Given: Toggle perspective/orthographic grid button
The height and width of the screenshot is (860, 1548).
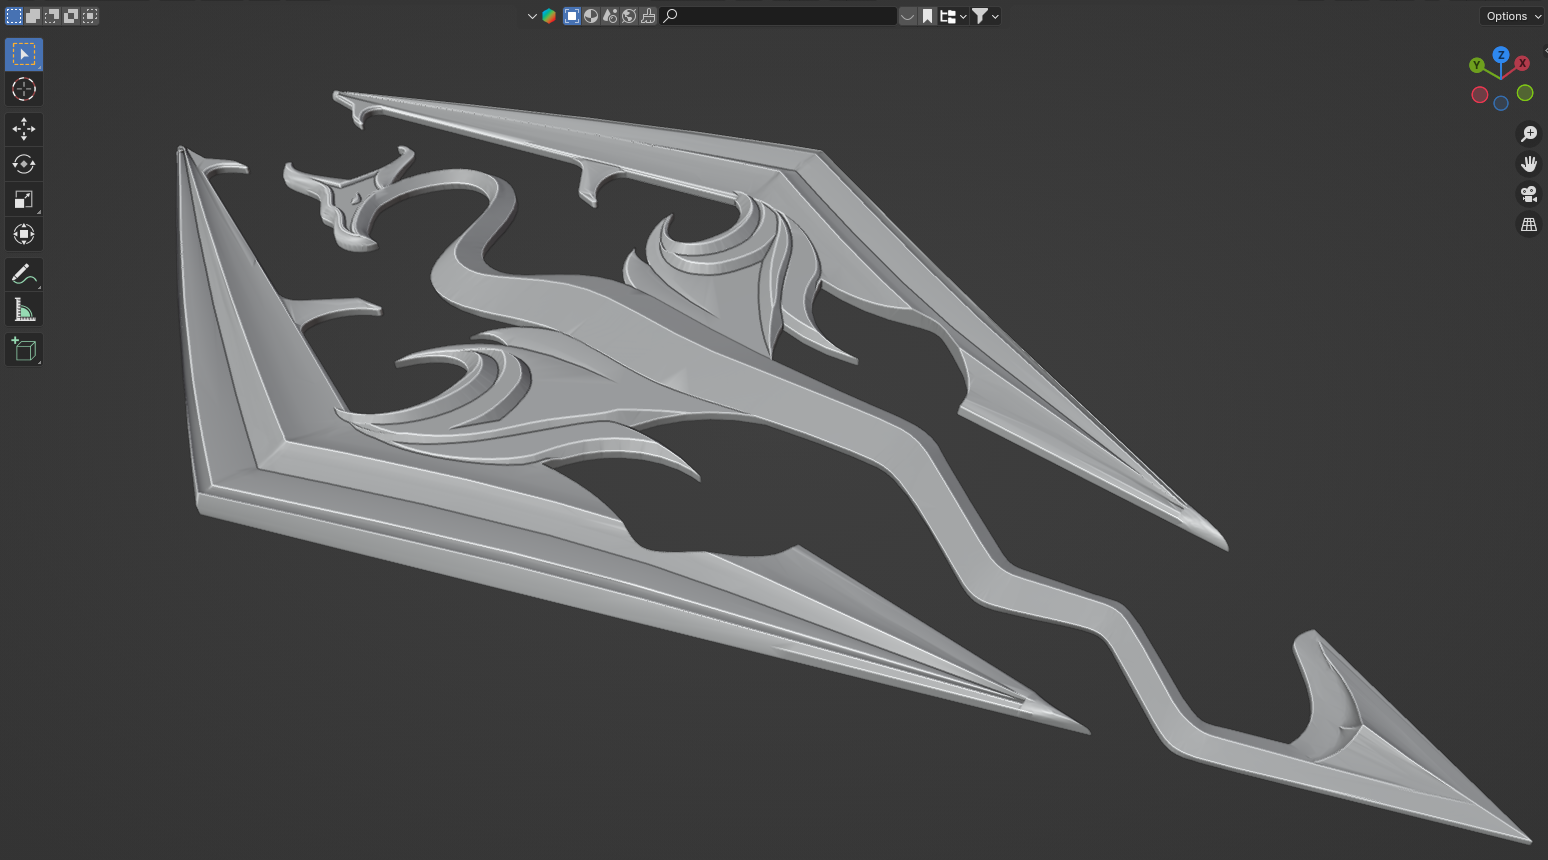Looking at the screenshot, I should [1528, 225].
